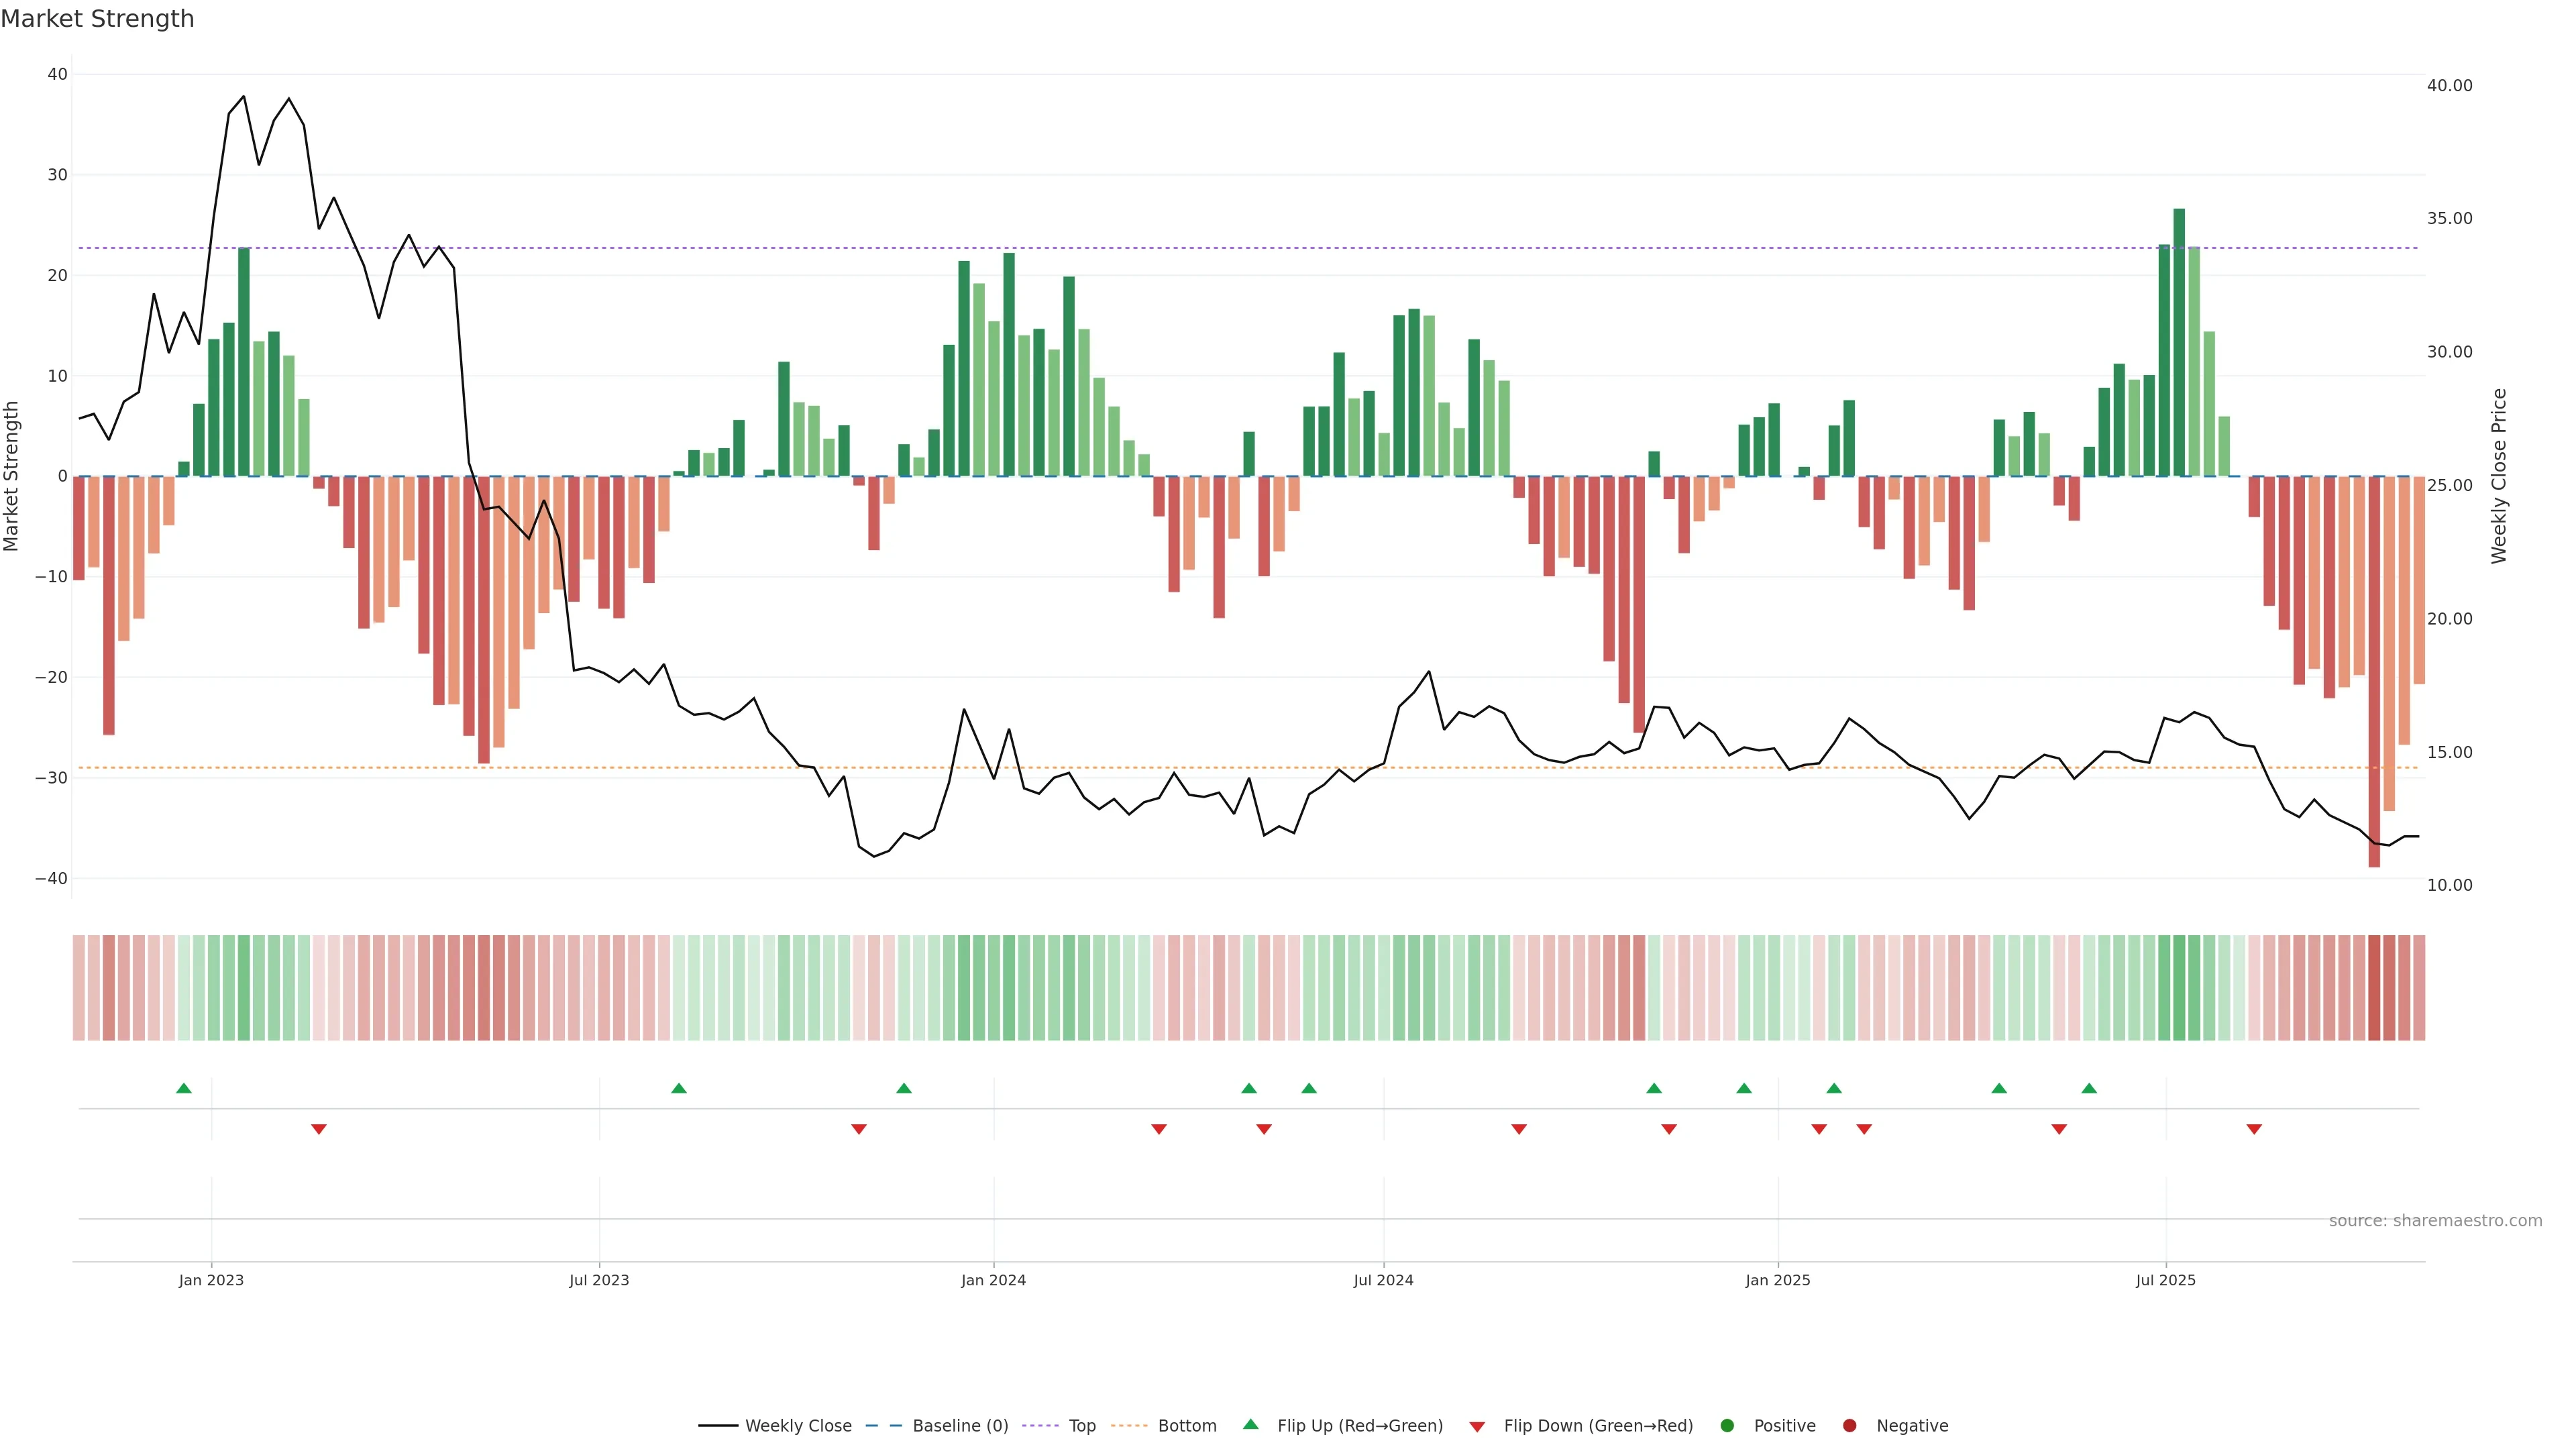Click the first green flip-up marker before Jan 2023
Image resolution: width=2576 pixels, height=1449 pixels.
(x=184, y=1088)
